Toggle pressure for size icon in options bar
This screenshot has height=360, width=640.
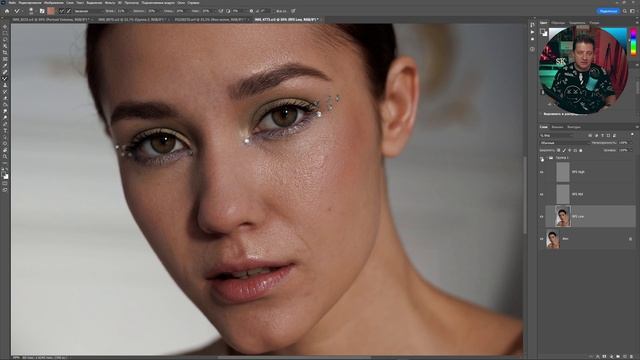click(293, 11)
